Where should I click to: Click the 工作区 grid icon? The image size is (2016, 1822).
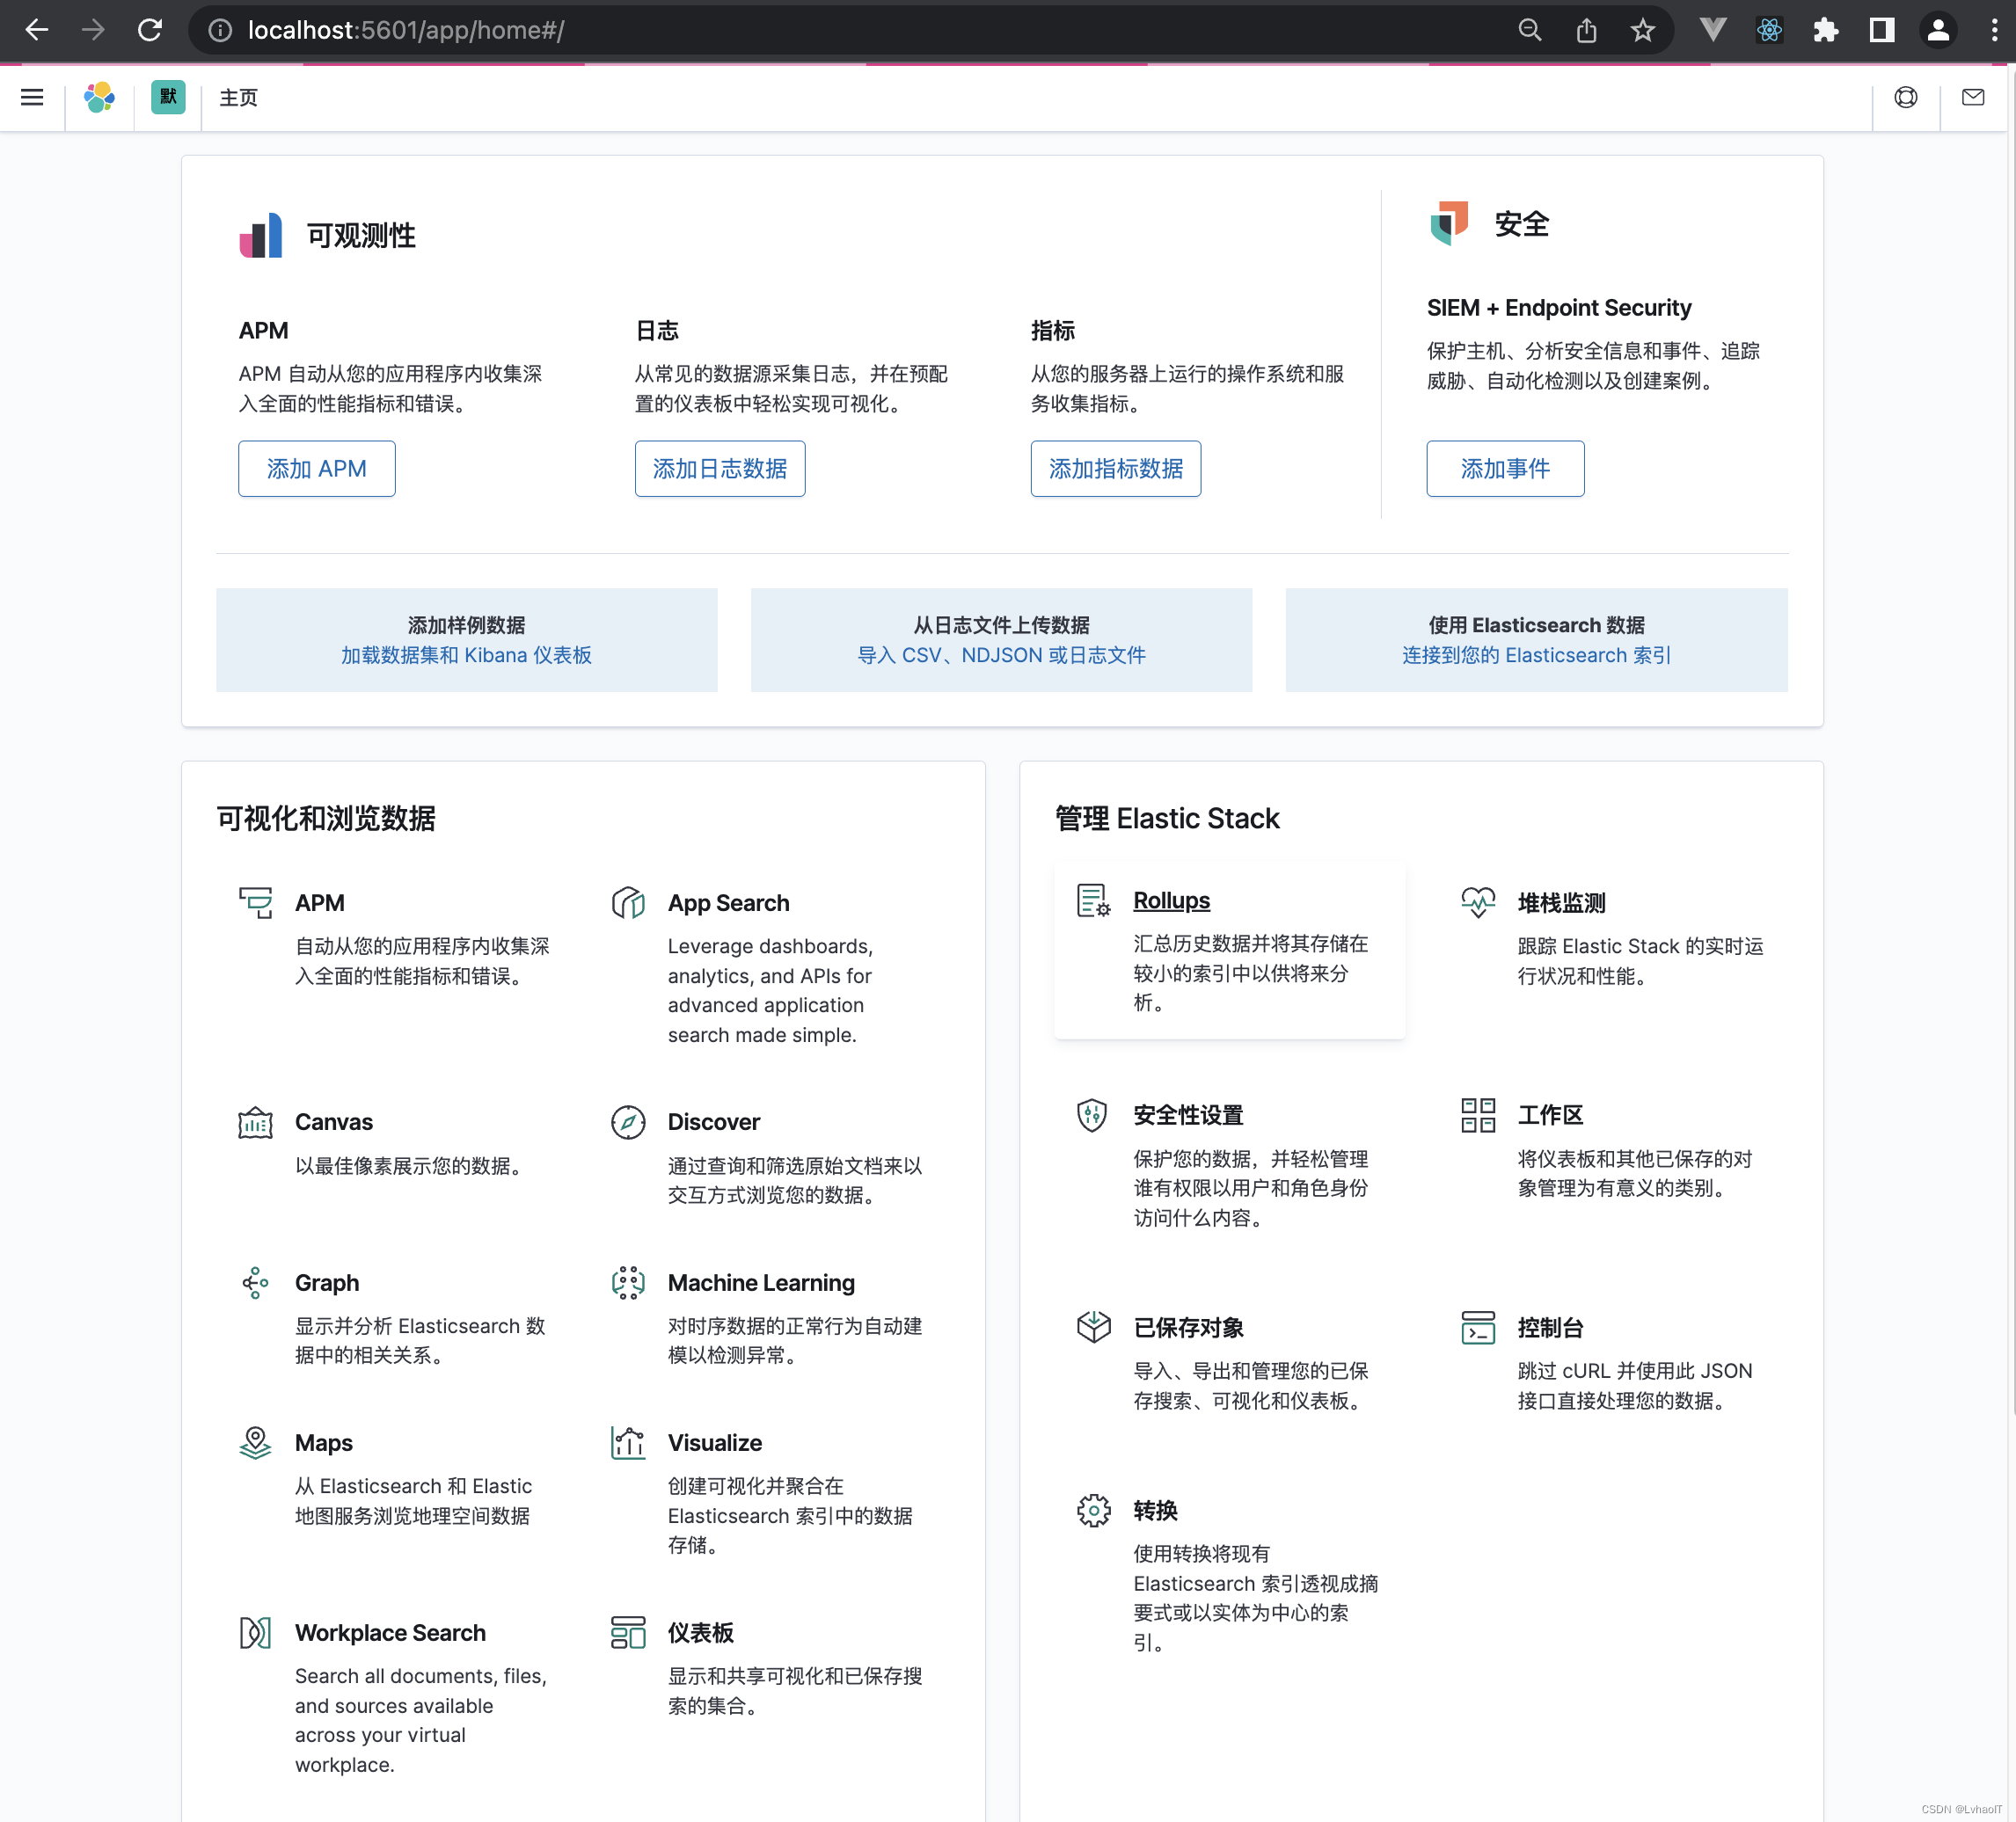[1478, 1114]
